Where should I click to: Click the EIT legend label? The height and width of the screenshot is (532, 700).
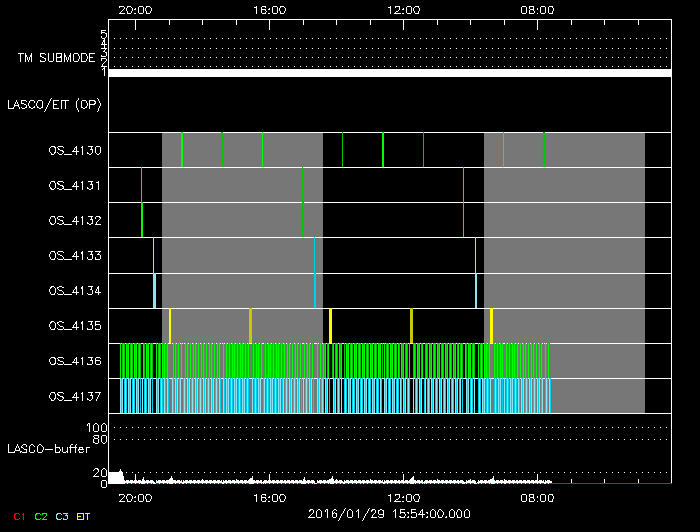pos(83,516)
